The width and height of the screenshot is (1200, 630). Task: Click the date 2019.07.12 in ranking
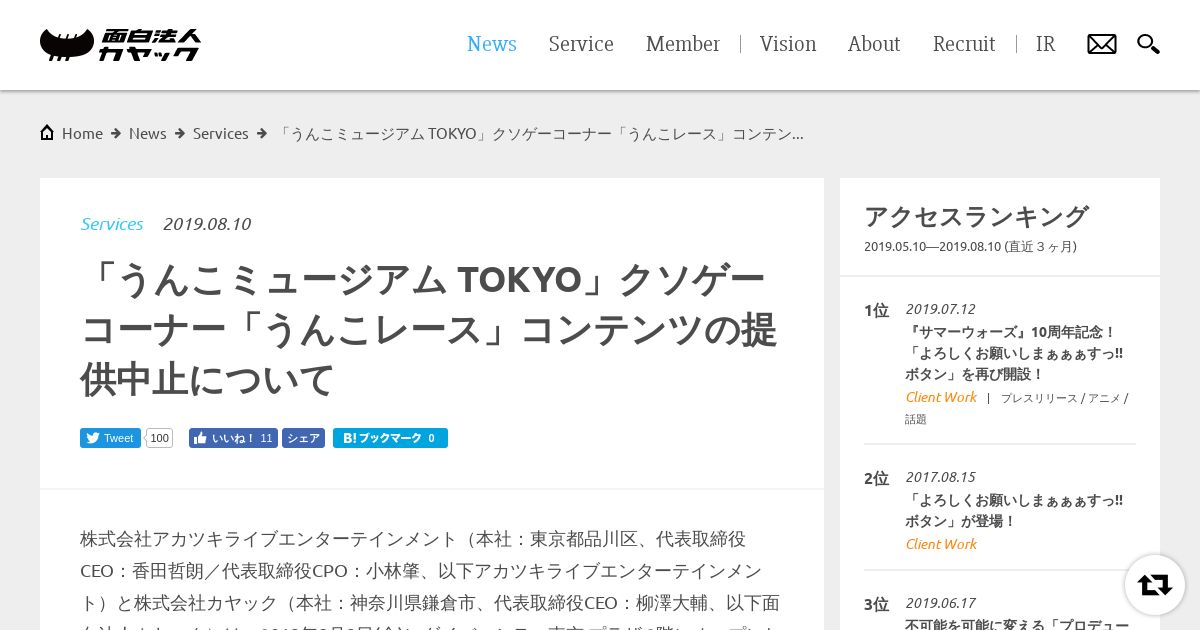pyautogui.click(x=940, y=309)
